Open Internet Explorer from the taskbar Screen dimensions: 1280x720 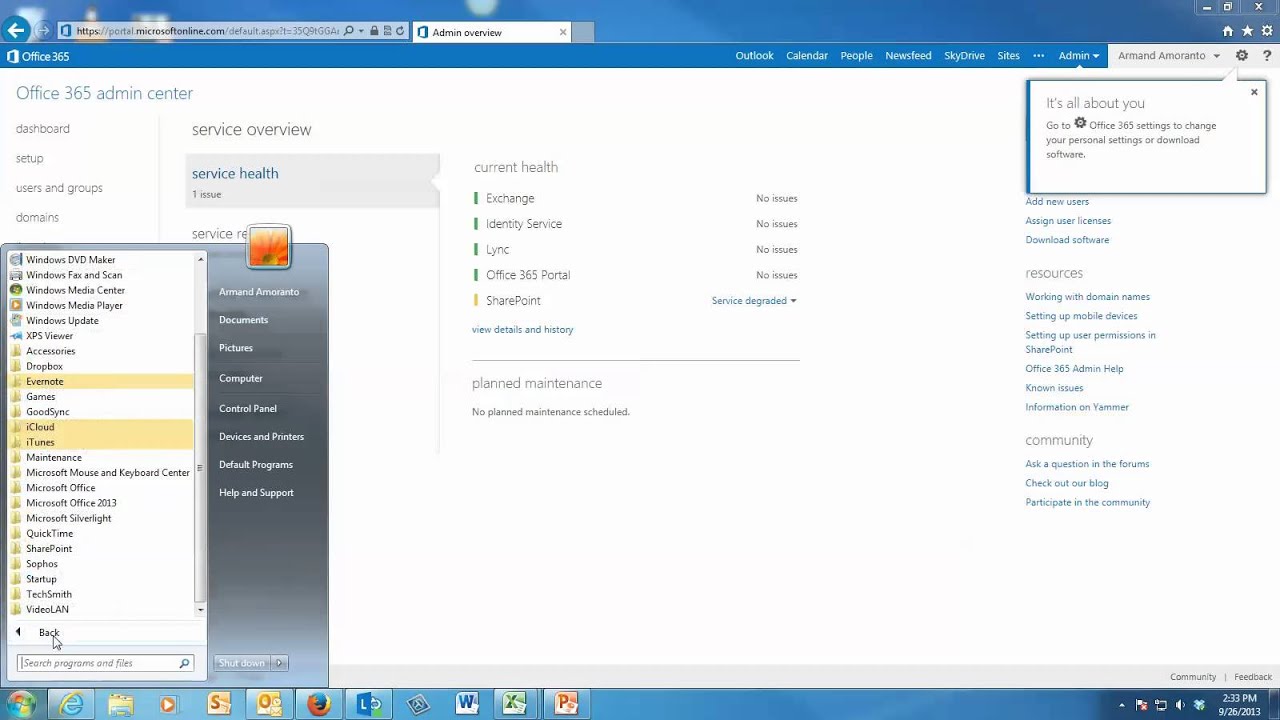click(71, 704)
